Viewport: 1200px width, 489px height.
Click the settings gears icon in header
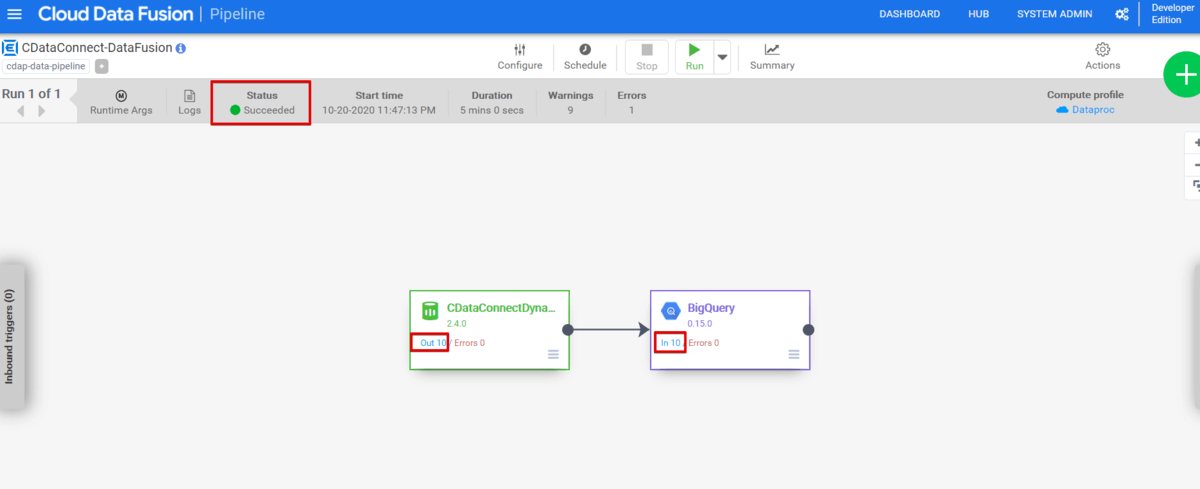(x=1122, y=14)
